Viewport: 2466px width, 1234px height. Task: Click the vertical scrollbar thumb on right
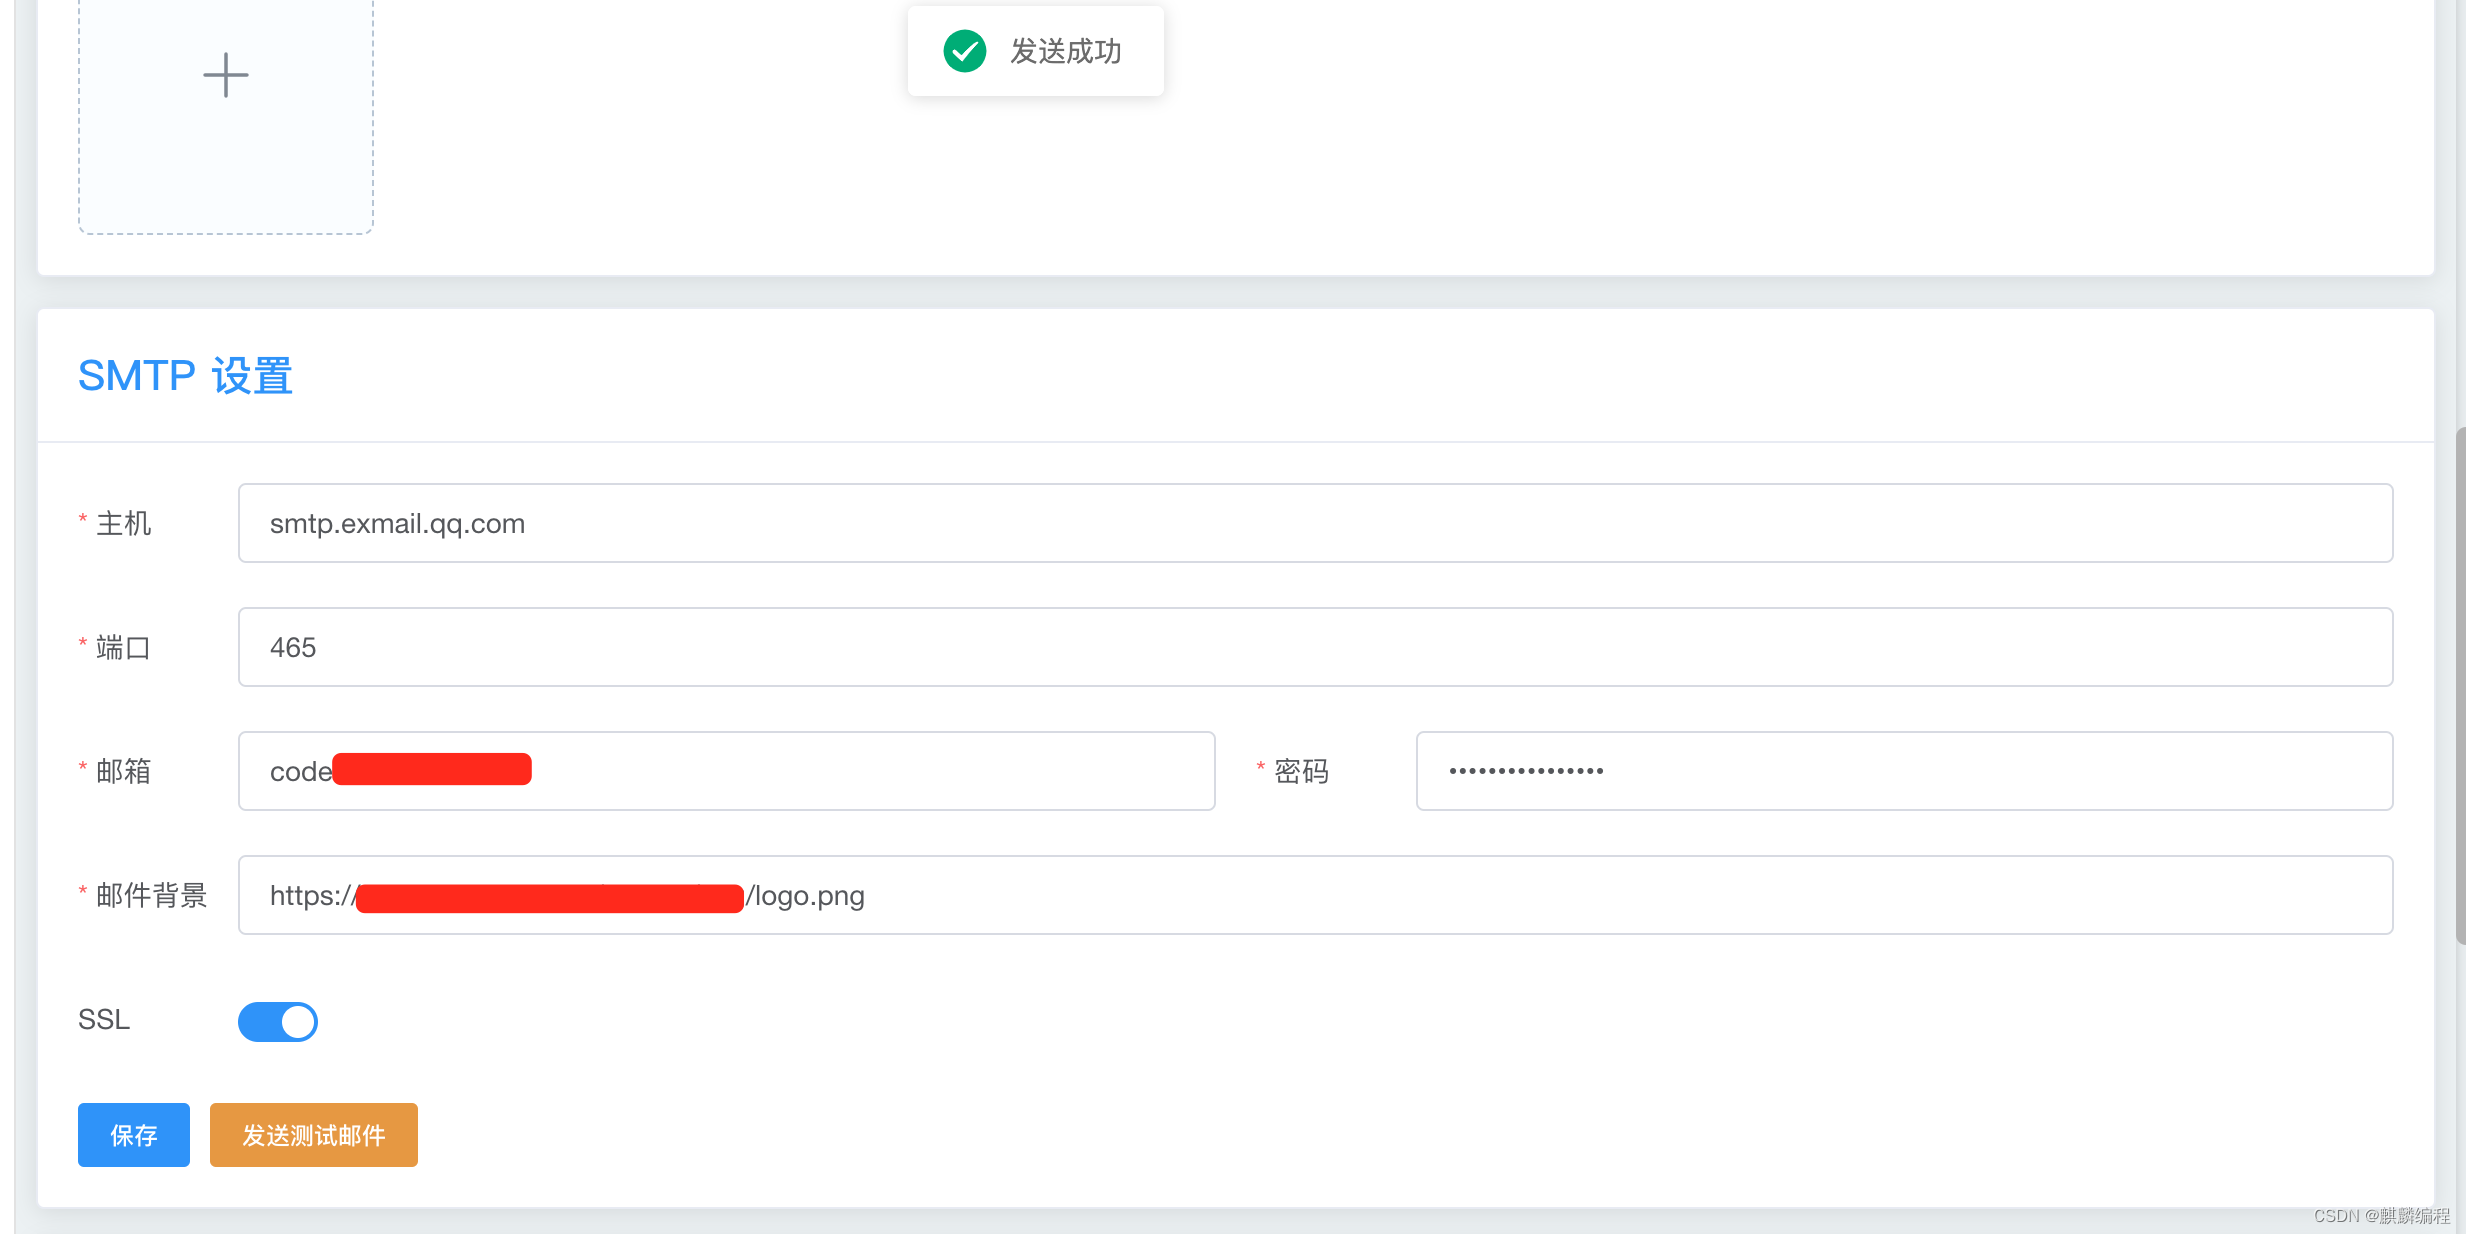click(x=2459, y=685)
